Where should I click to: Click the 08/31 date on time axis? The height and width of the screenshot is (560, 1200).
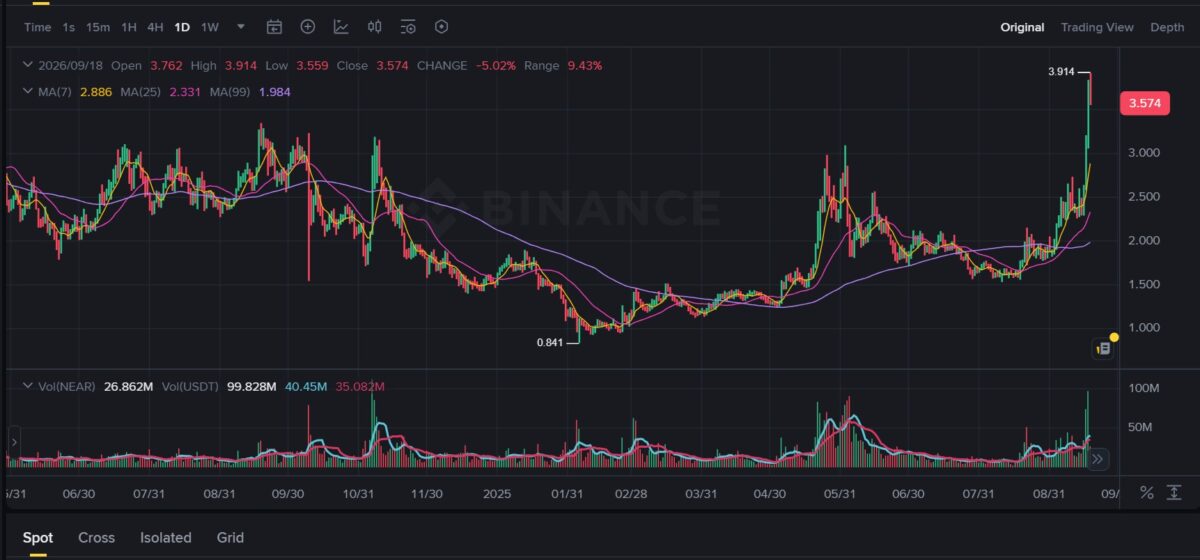point(1048,494)
